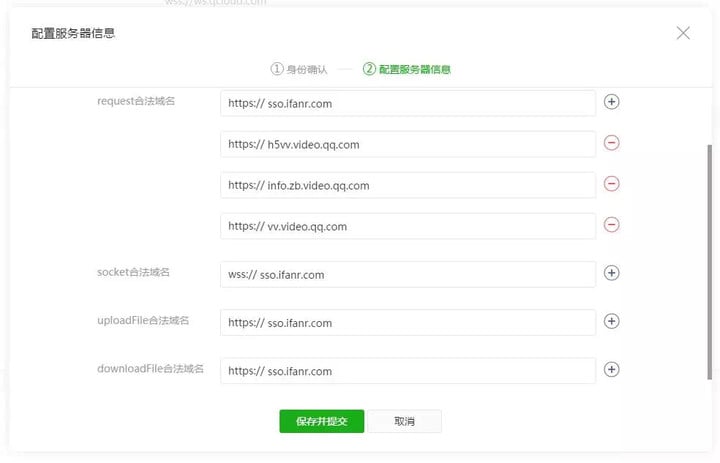Screen dimensions: 720x463
Task: Click the downloadFile合法域名 label
Action: pos(150,369)
